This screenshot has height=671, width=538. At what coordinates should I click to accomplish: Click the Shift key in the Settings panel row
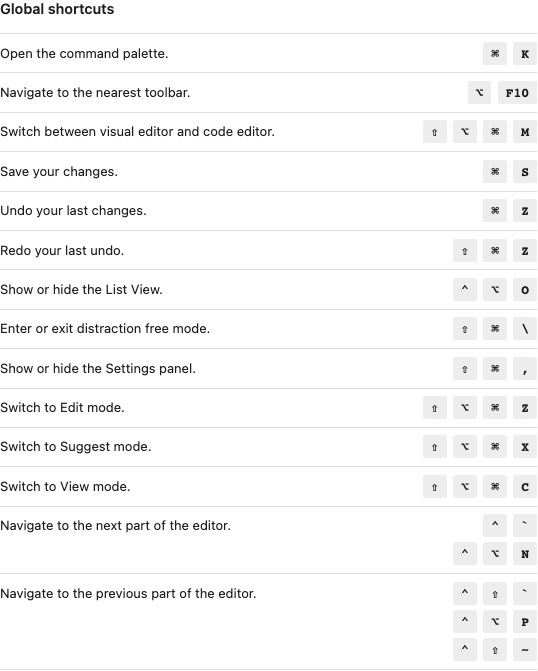pos(465,368)
